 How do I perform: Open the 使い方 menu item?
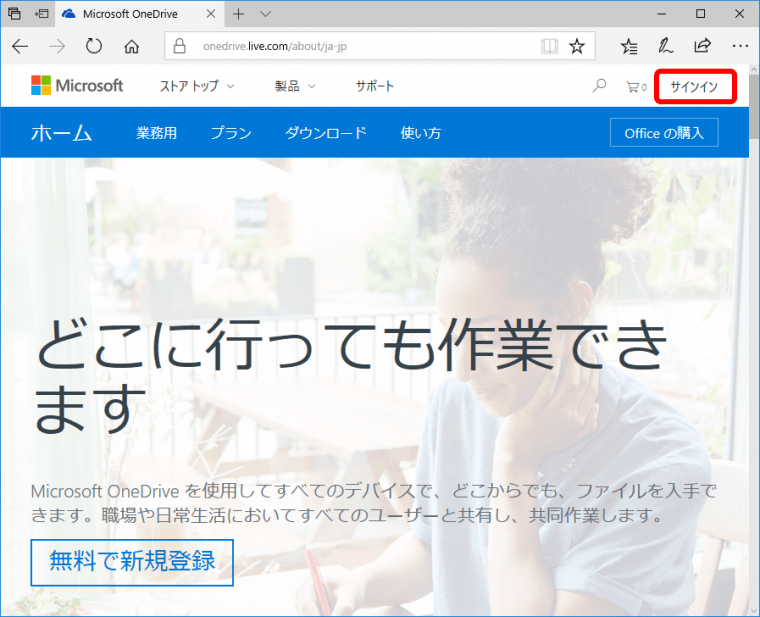pyautogui.click(x=421, y=133)
